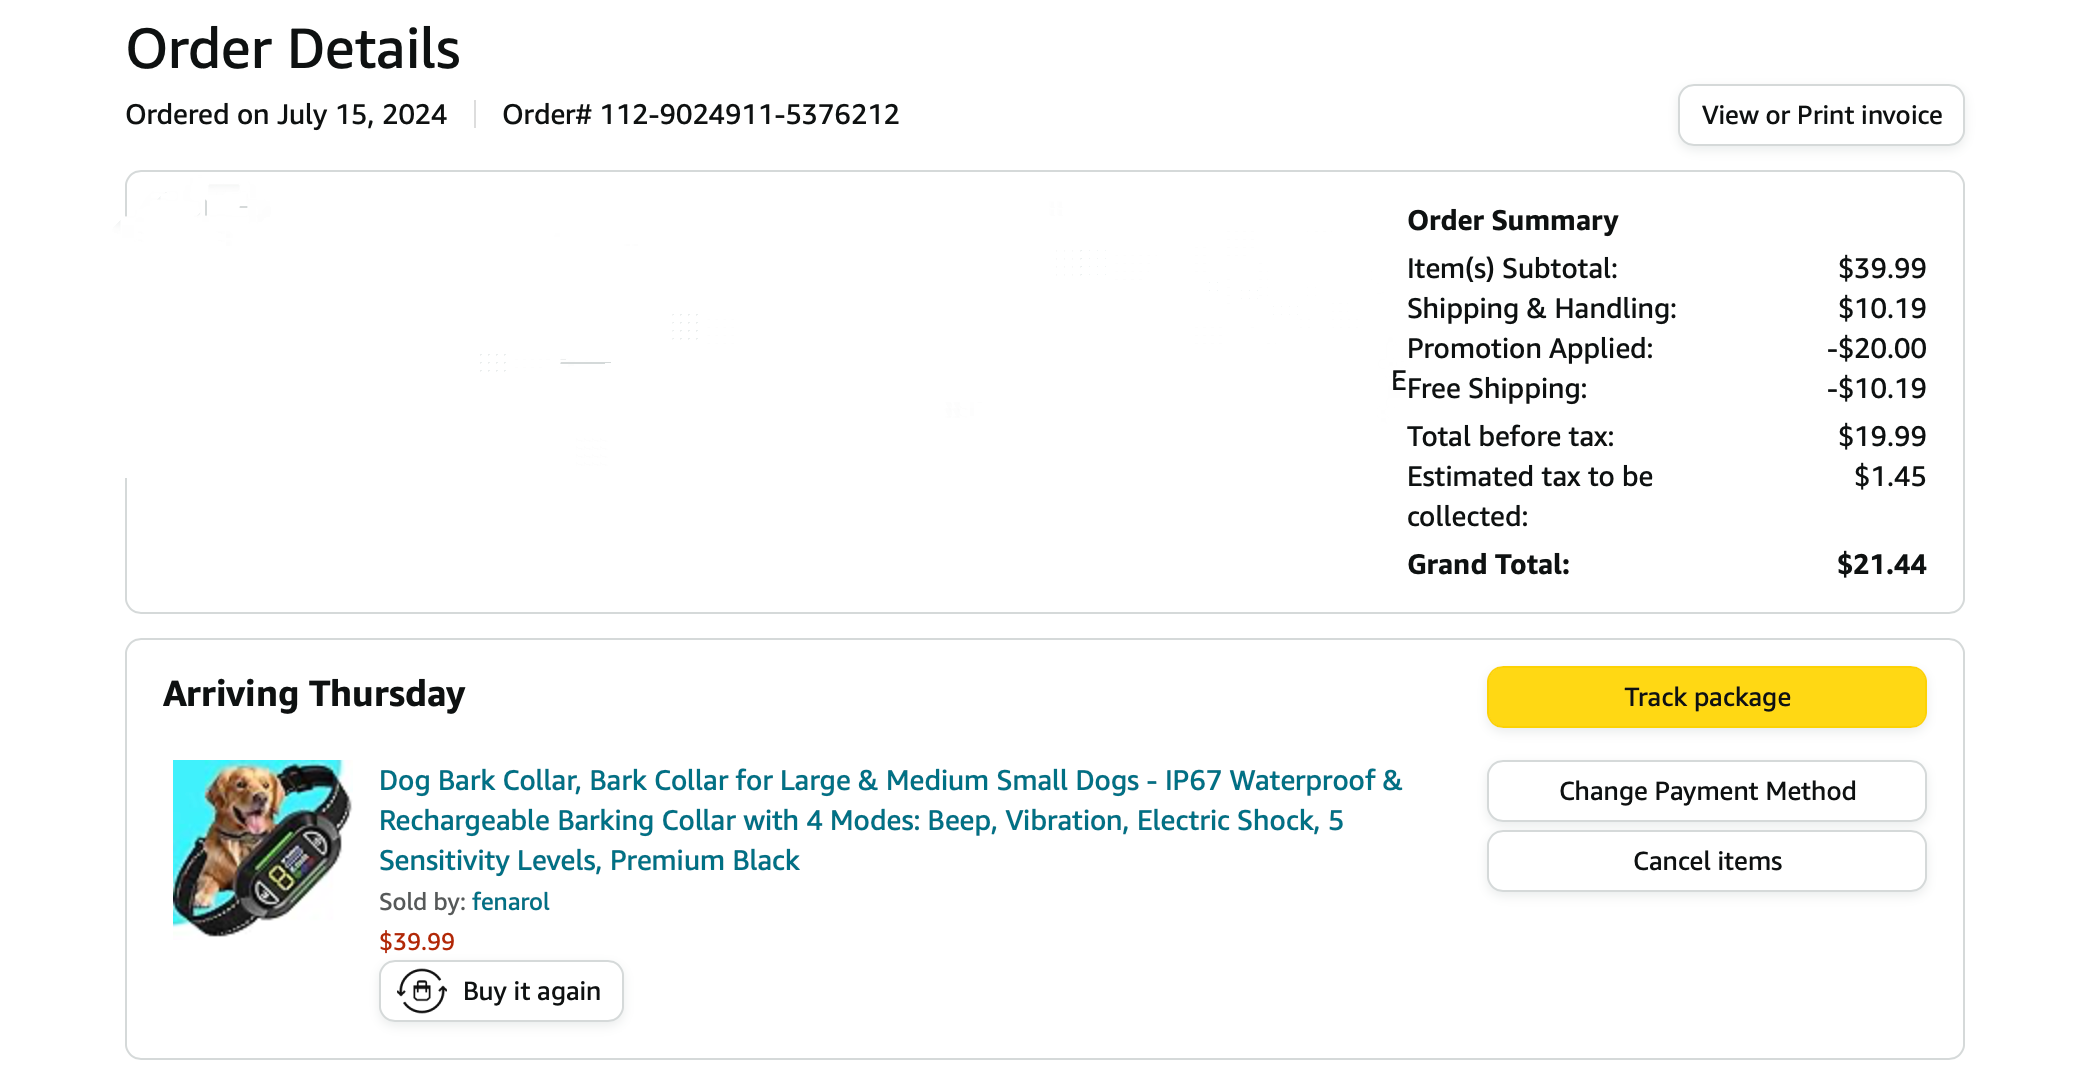Click the Shipping & Handling label

pos(1541,309)
